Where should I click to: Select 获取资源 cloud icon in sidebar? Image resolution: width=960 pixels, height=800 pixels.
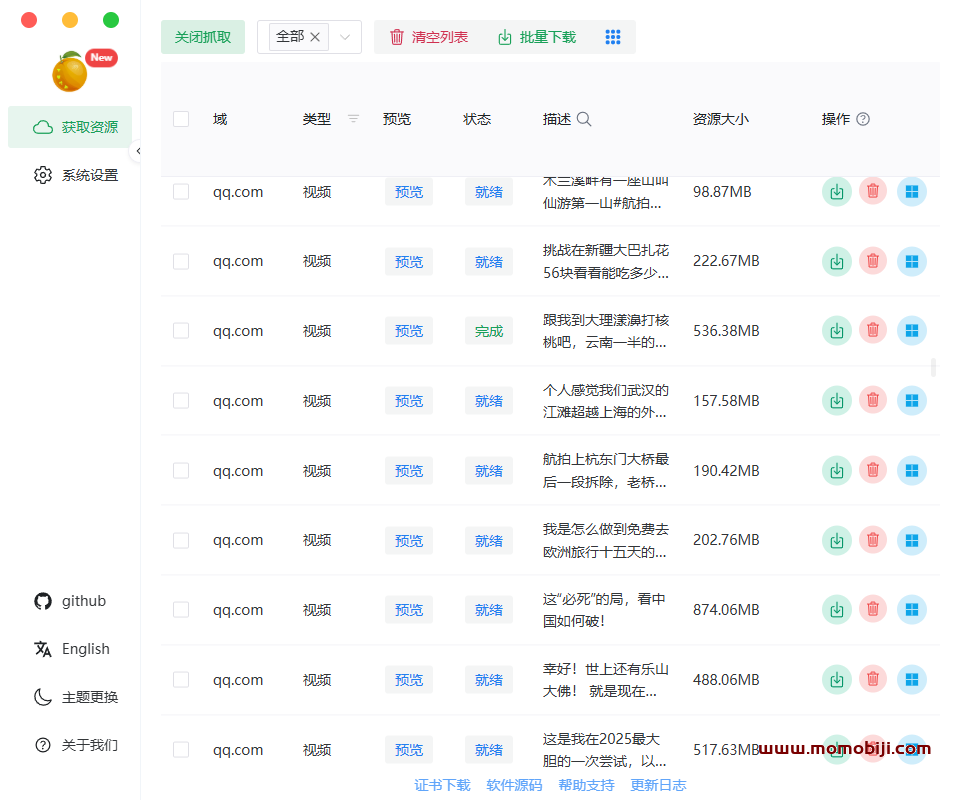(x=43, y=127)
